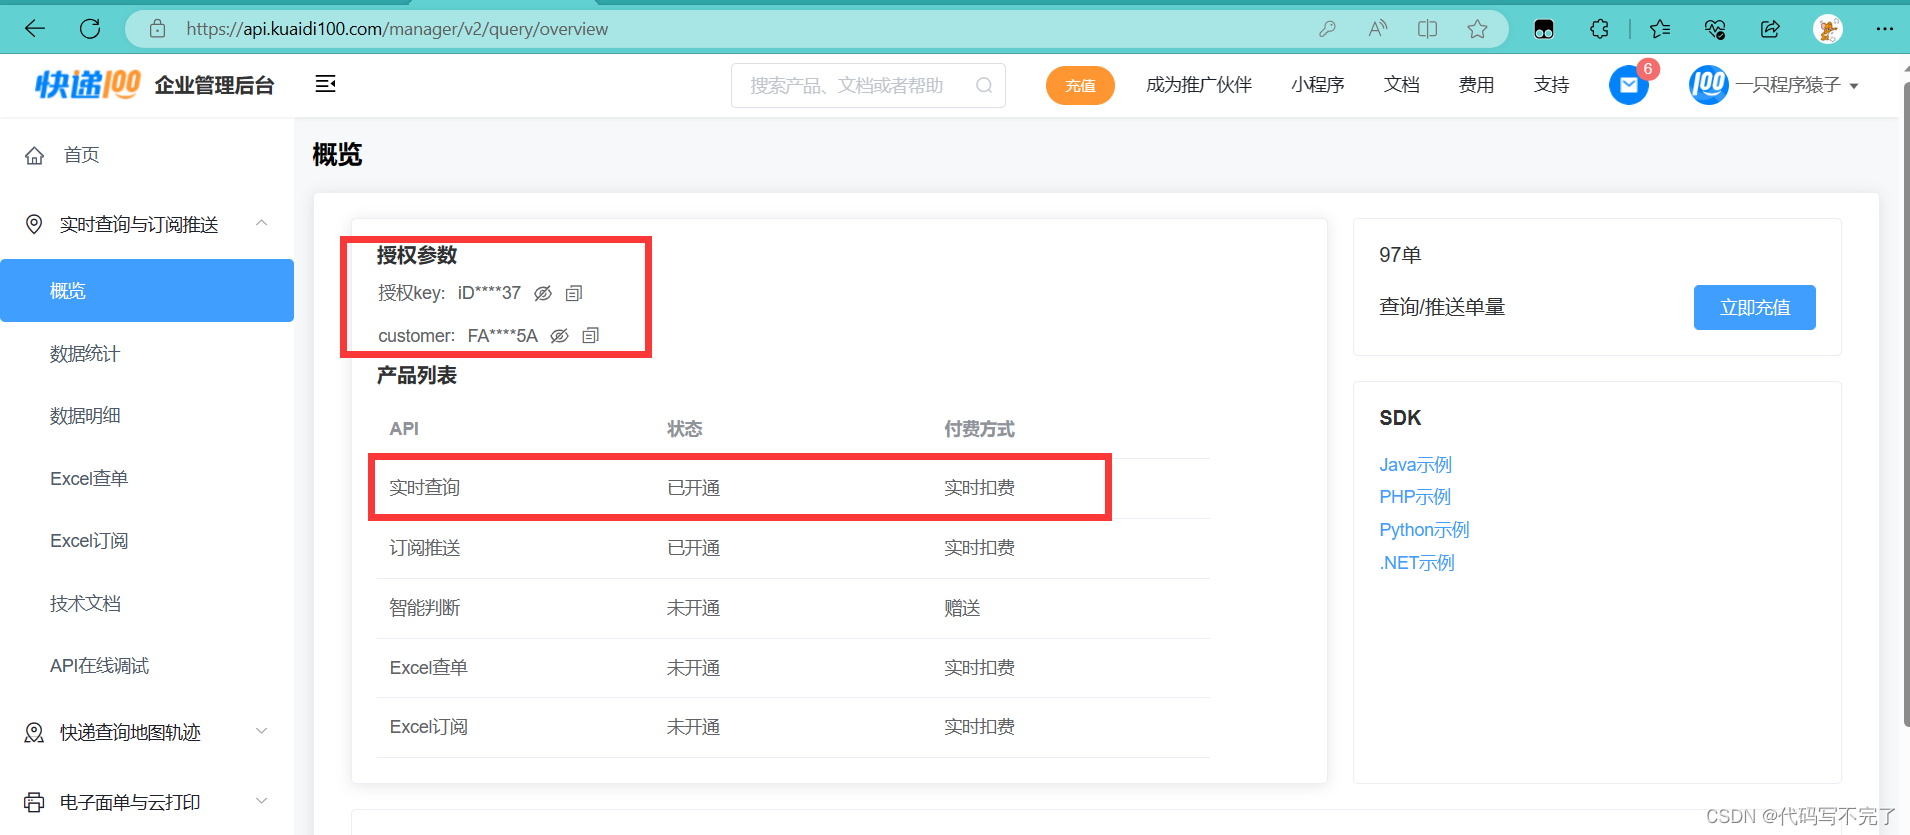Reveal hidden customer value with eye icon
The height and width of the screenshot is (835, 1910).
tap(560, 335)
